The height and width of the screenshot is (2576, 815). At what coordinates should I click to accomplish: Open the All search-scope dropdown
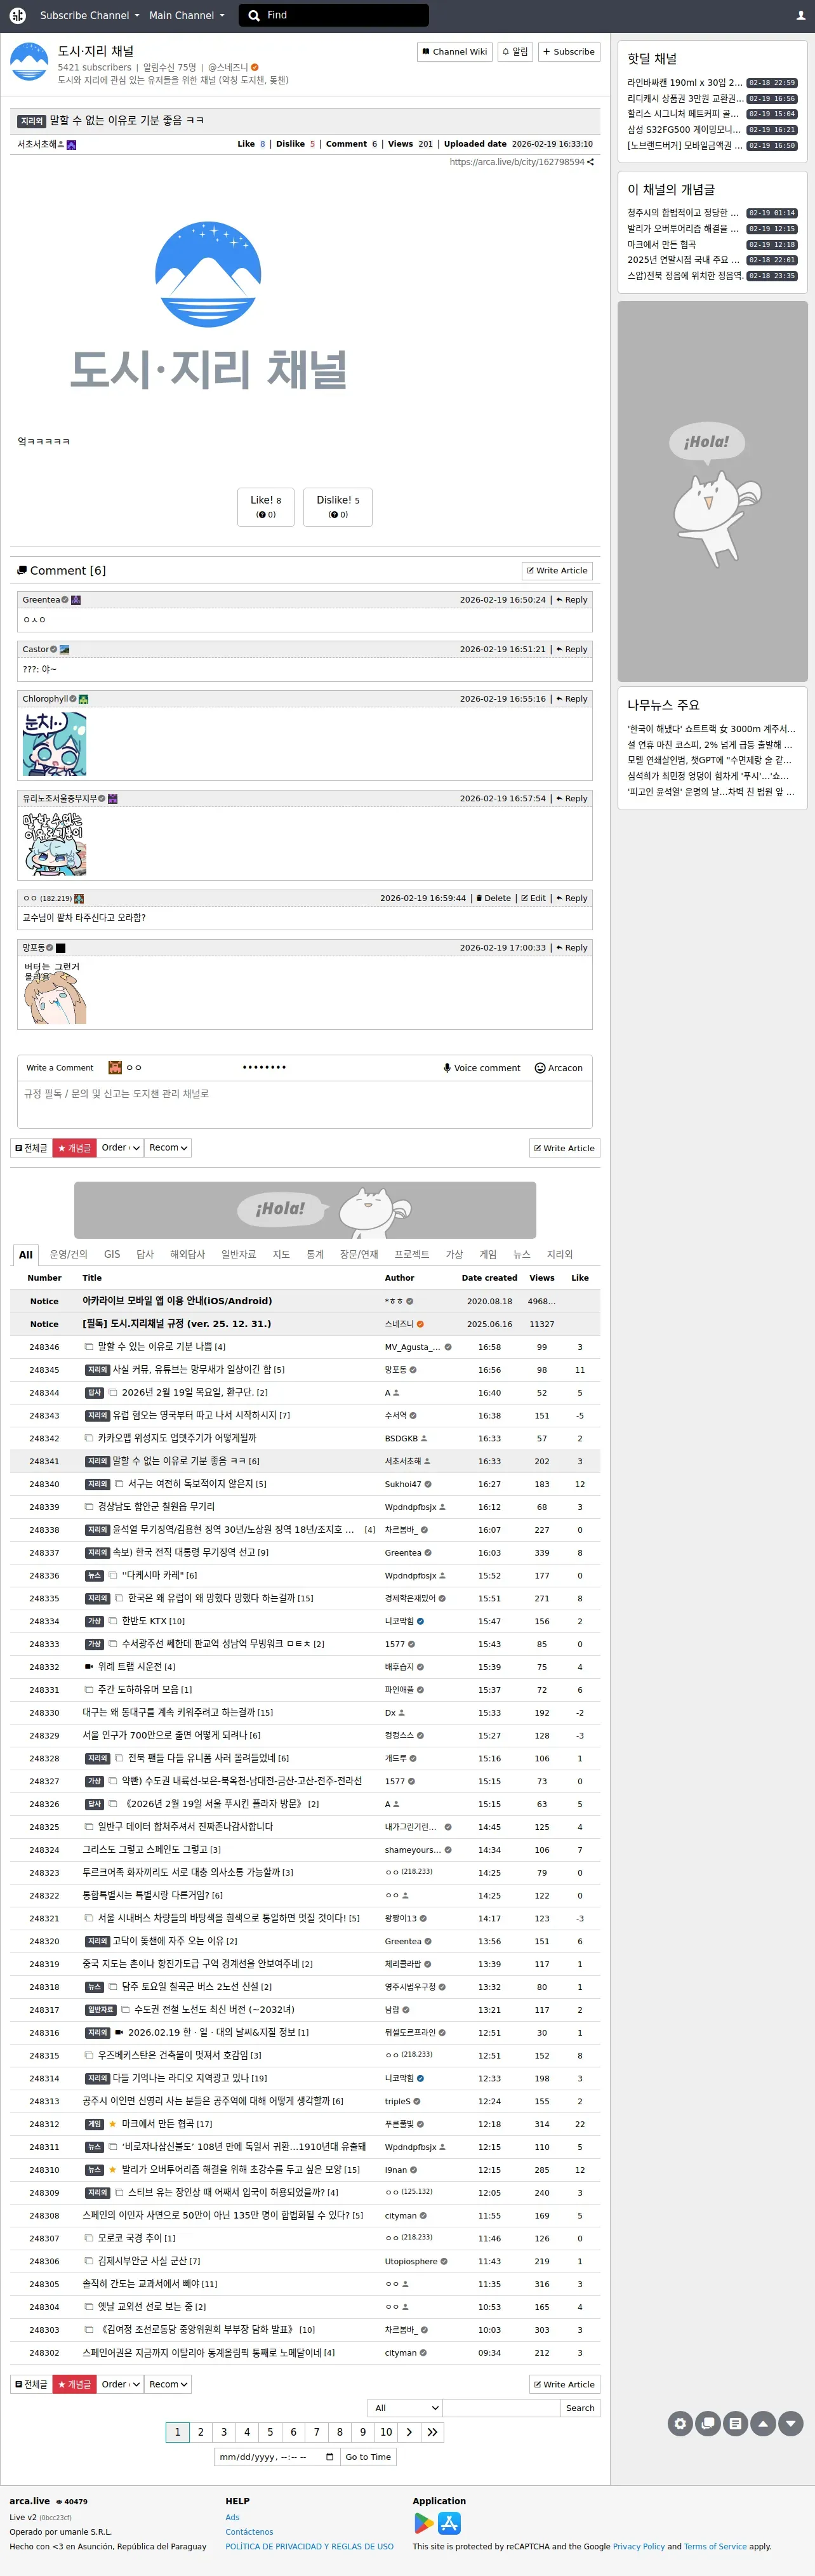click(x=405, y=2408)
